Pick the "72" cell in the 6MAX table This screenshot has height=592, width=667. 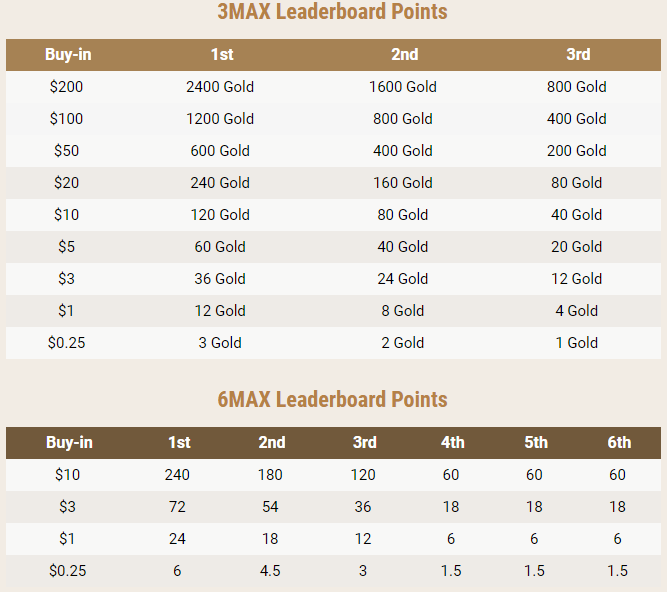177,507
